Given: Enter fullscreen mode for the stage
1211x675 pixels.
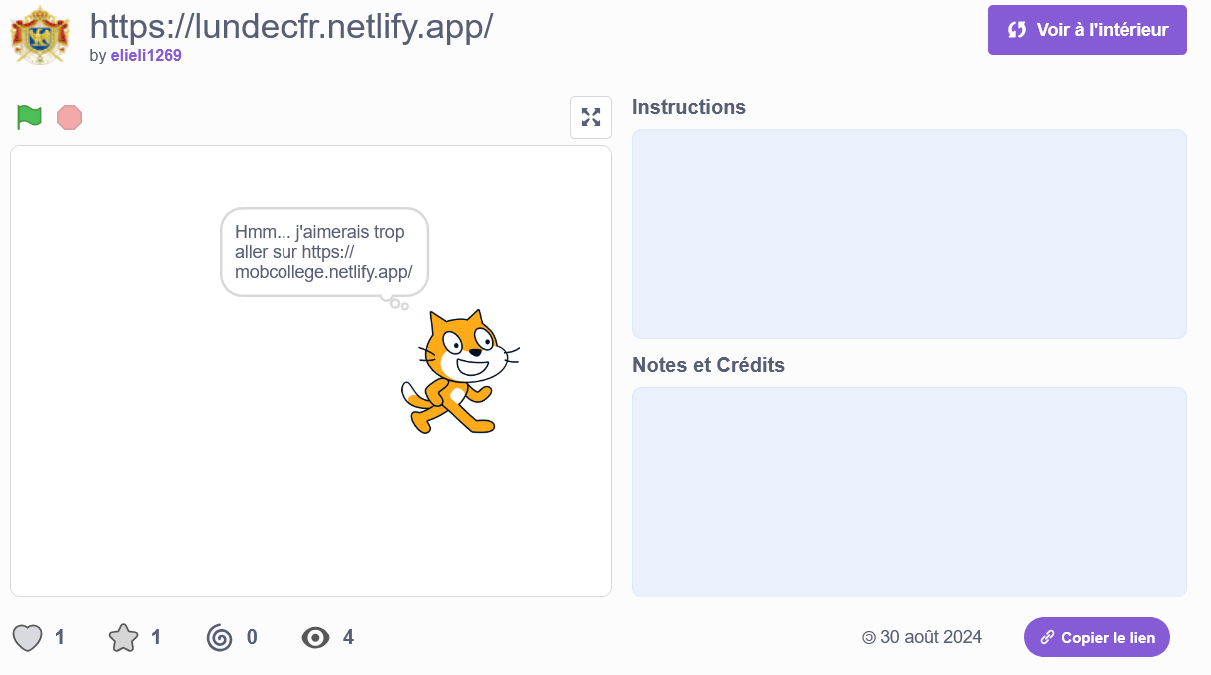Looking at the screenshot, I should 591,117.
